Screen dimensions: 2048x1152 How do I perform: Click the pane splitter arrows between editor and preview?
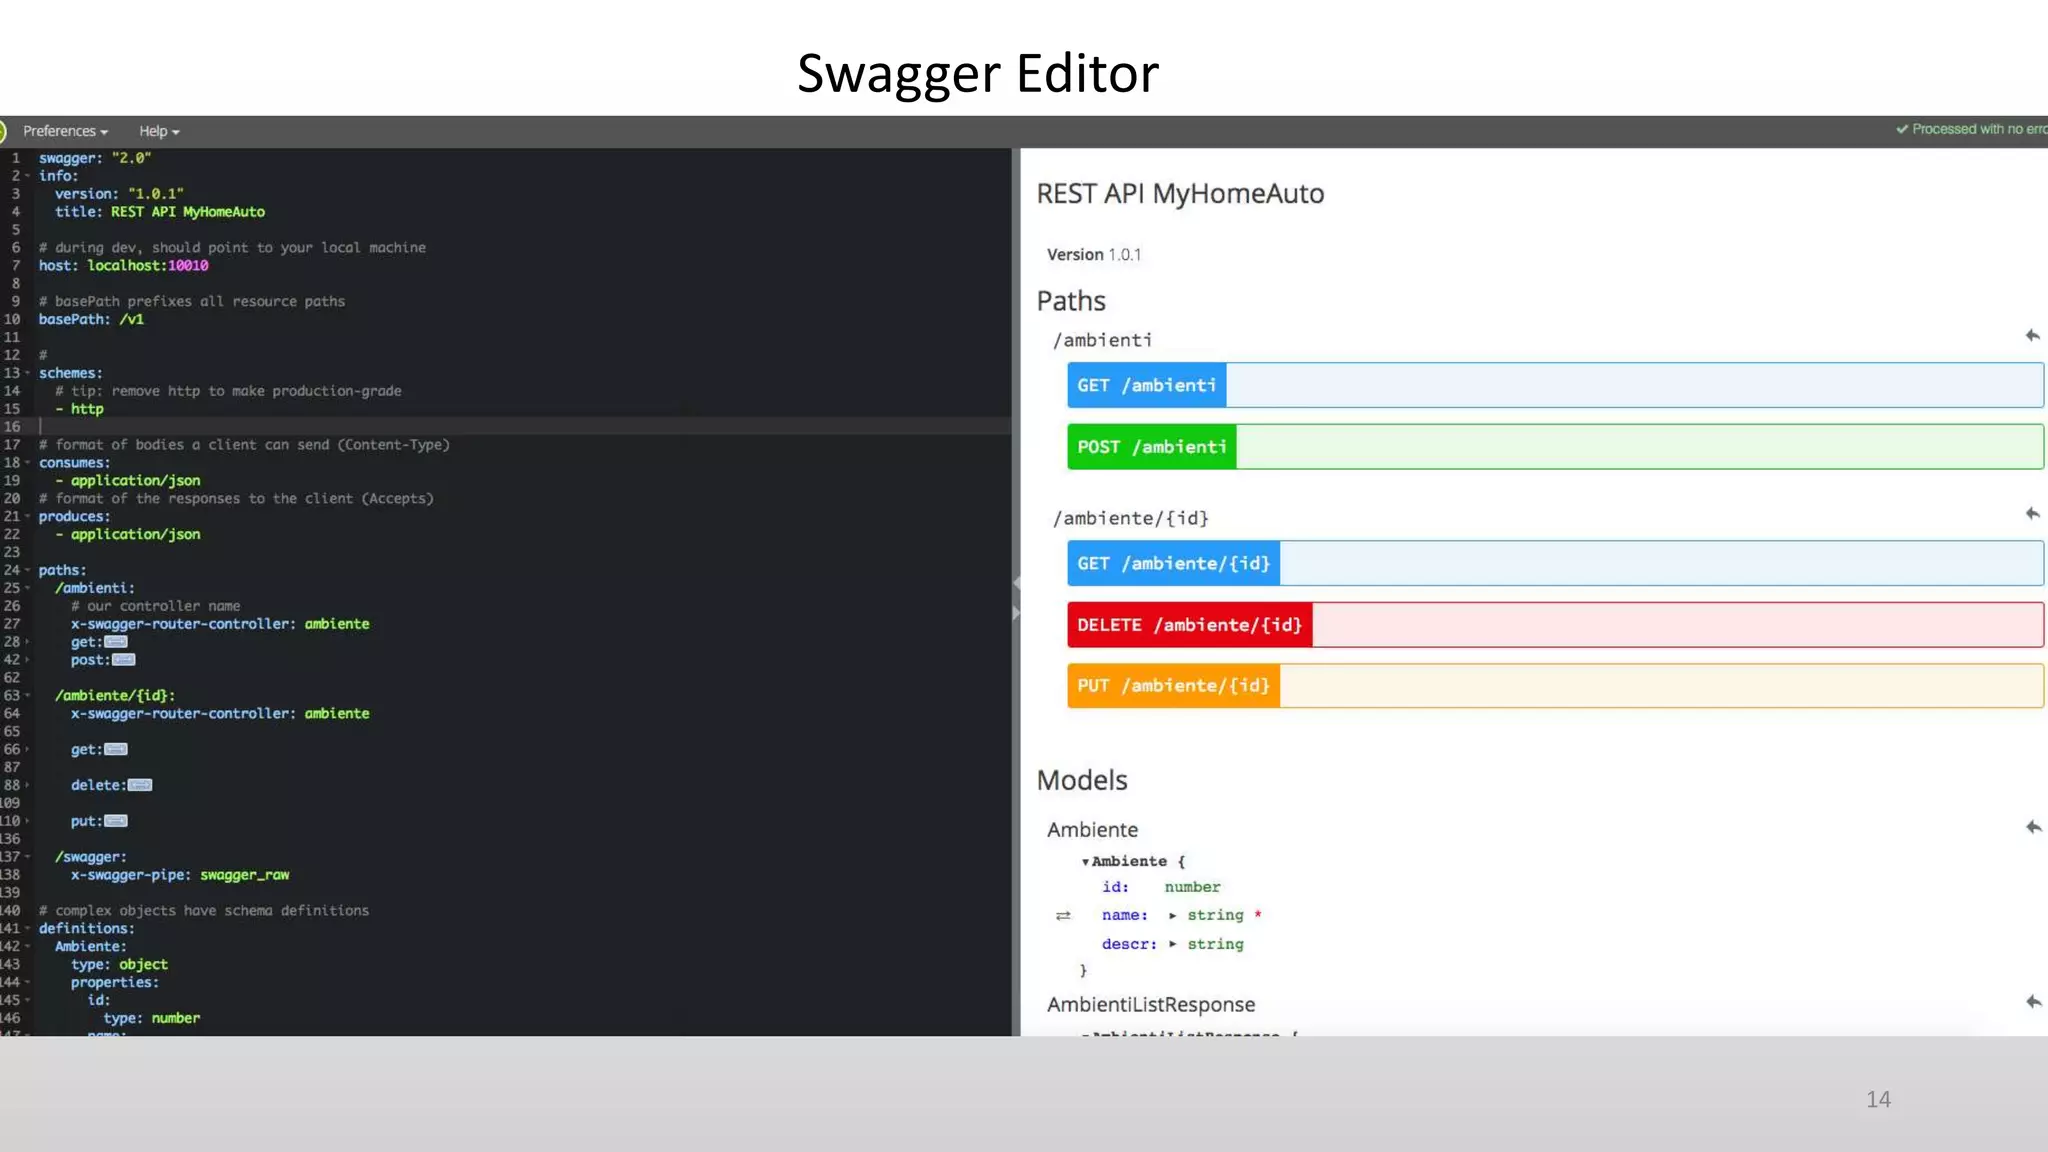(1016, 598)
